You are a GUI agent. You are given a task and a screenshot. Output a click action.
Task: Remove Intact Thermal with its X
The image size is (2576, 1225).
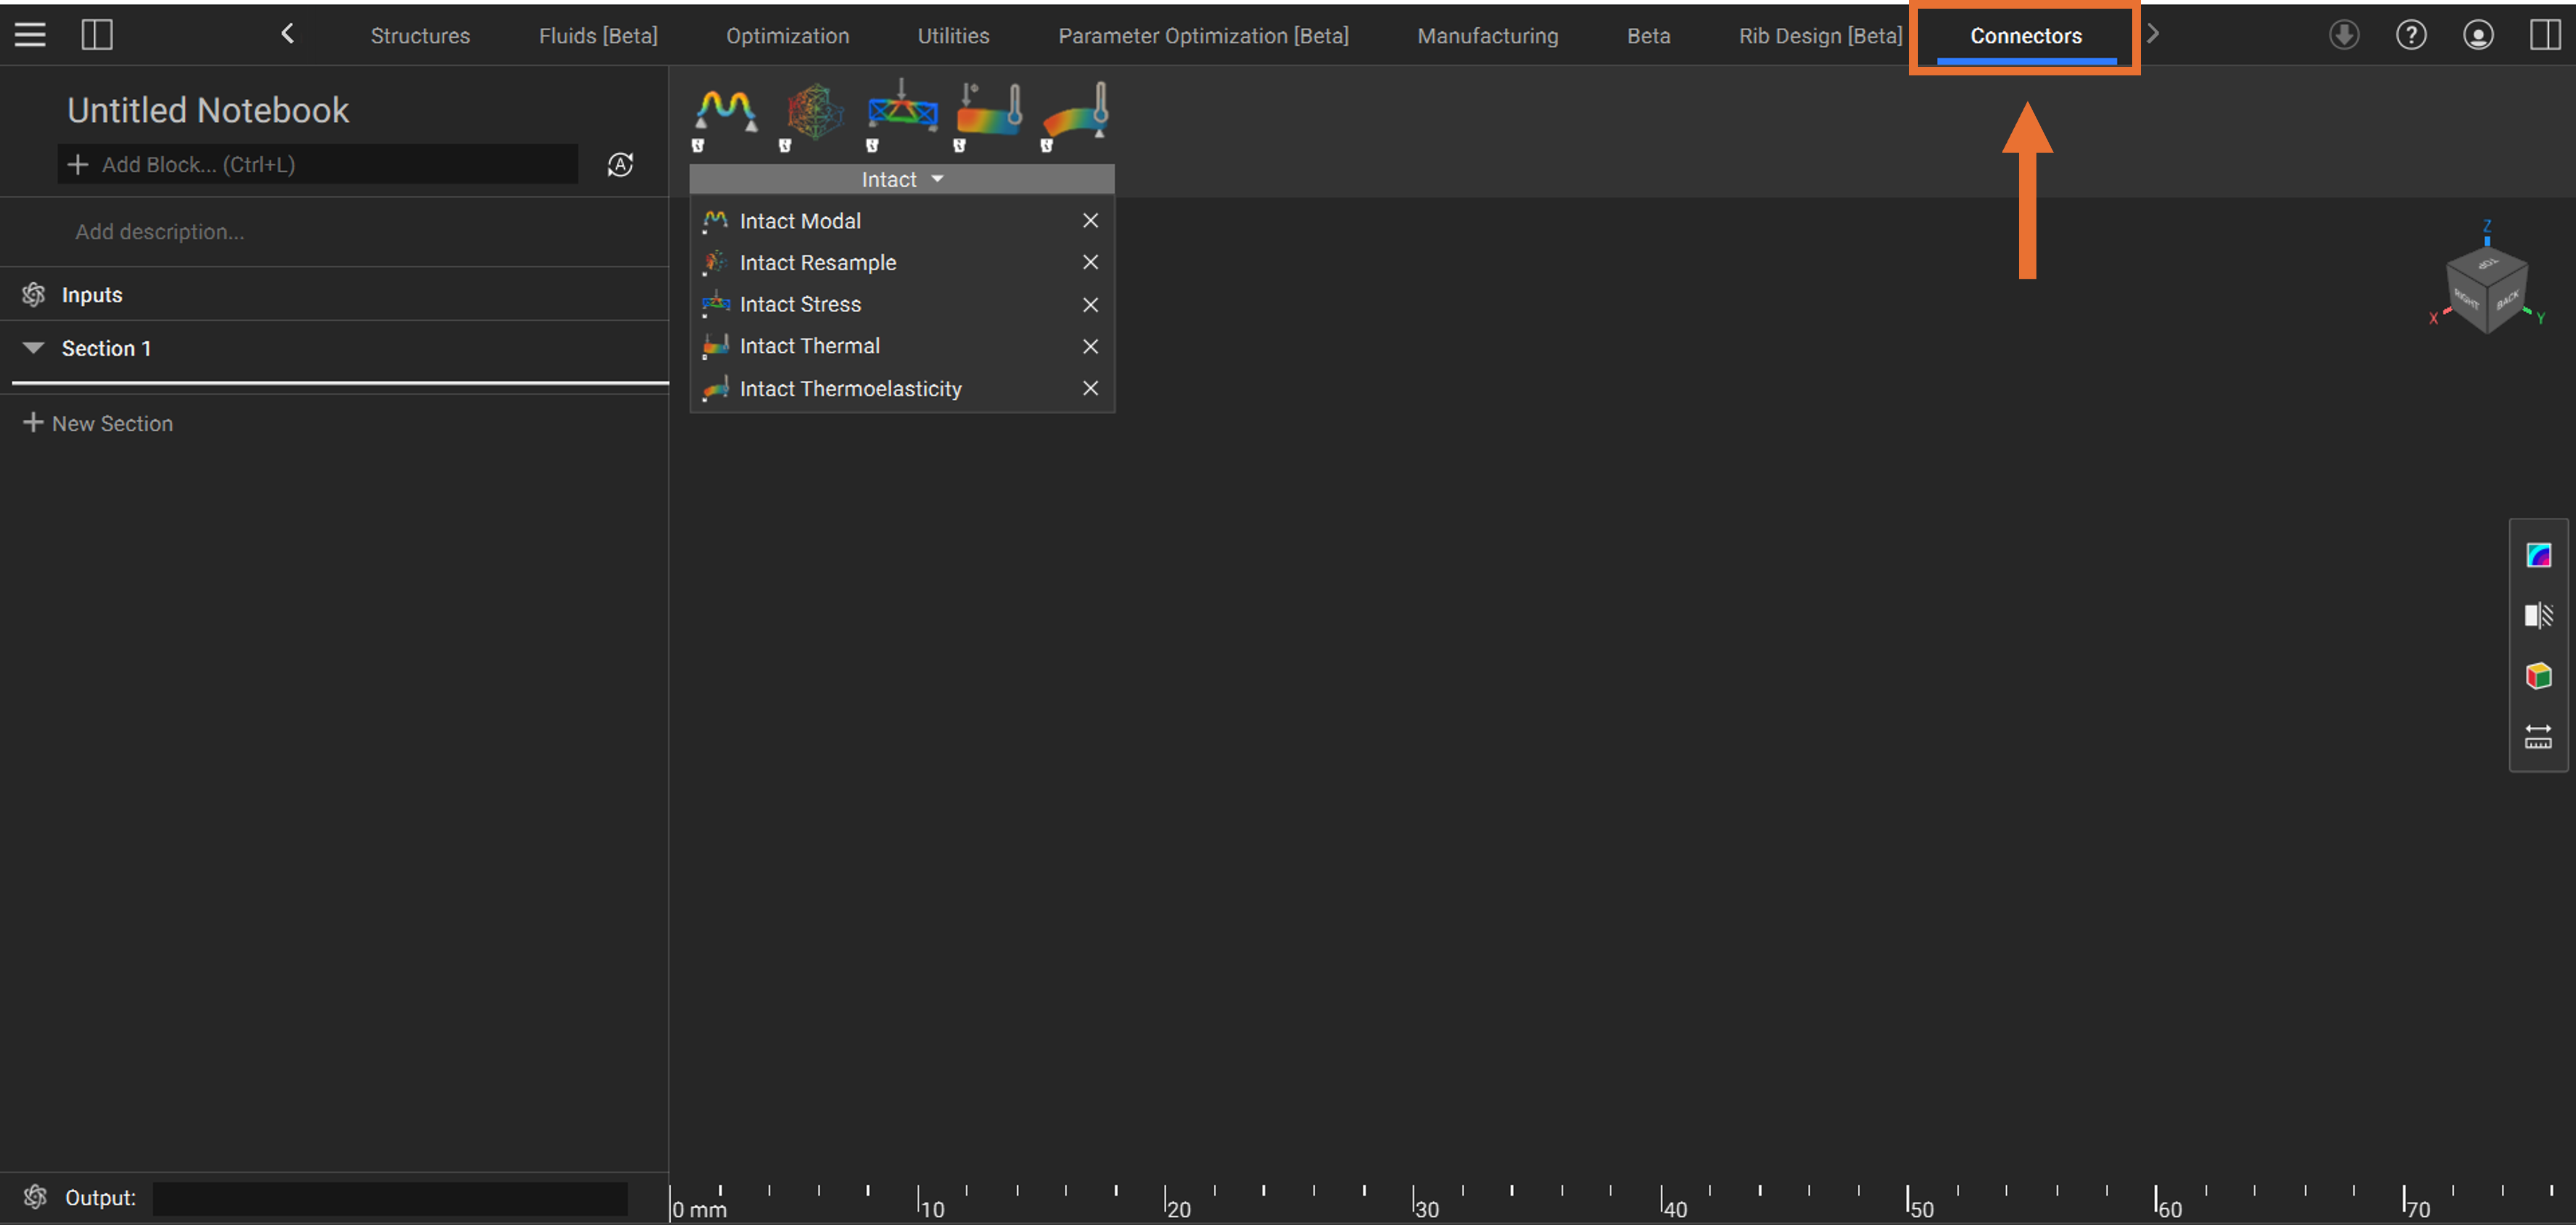tap(1091, 347)
